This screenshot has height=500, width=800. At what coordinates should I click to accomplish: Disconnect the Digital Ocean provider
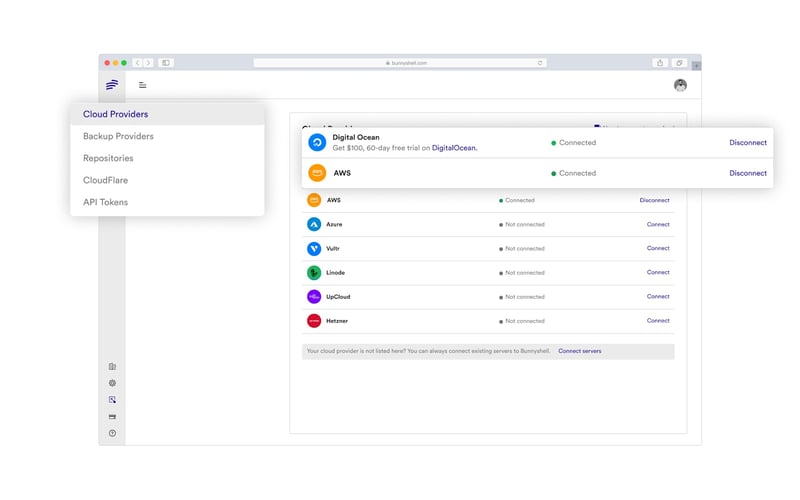point(748,143)
